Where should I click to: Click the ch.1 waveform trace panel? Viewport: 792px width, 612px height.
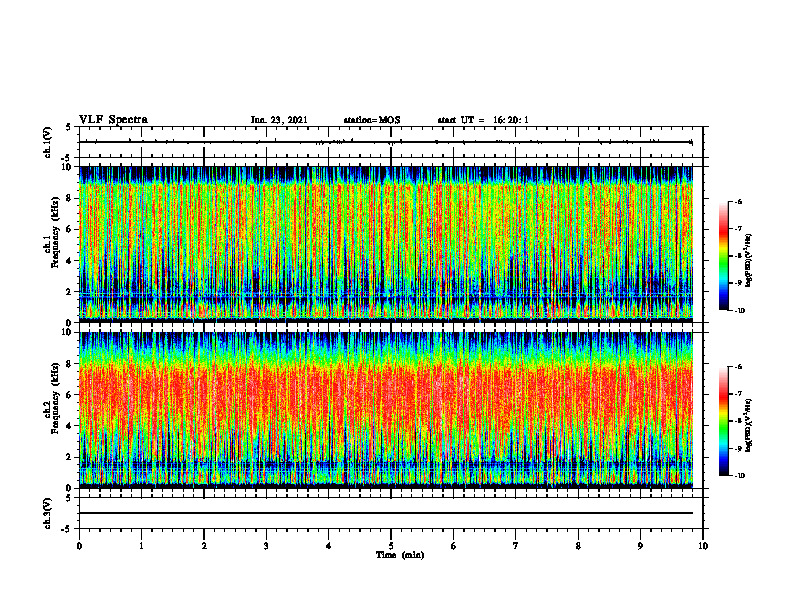(391, 142)
